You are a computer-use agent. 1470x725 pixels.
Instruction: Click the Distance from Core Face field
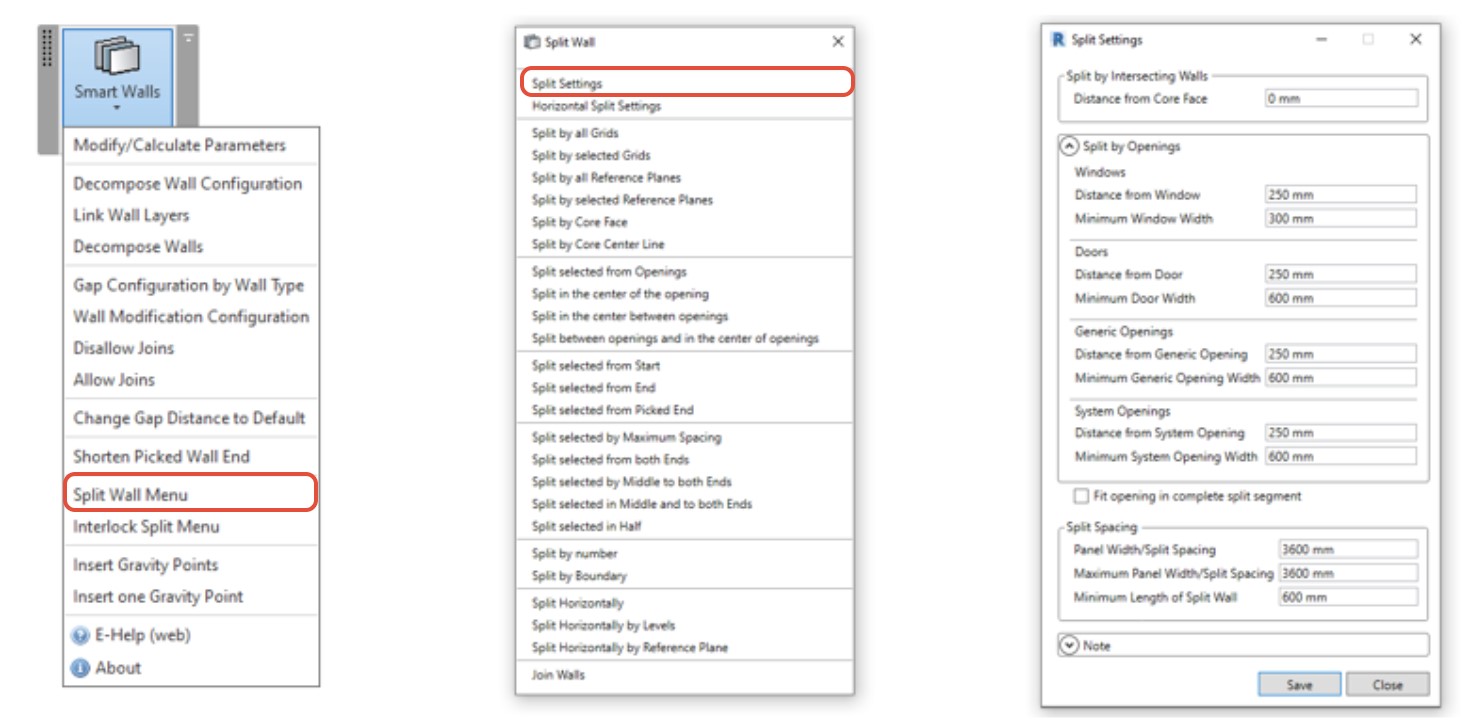coord(1341,99)
